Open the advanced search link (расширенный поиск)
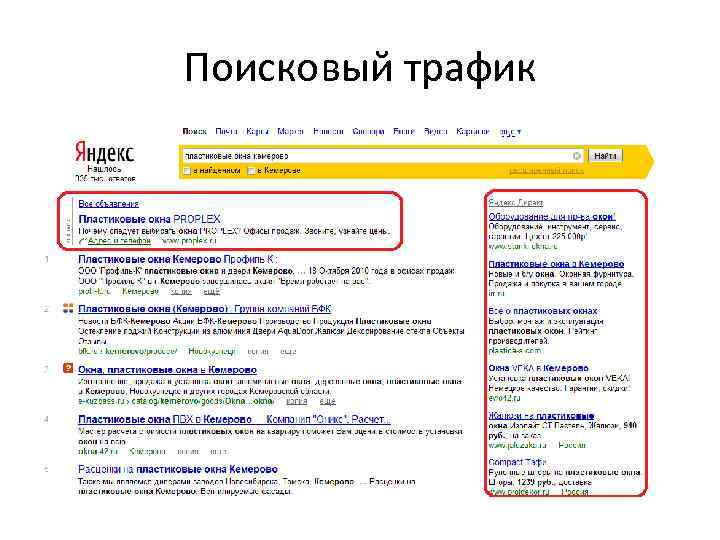The image size is (720, 540). click(x=546, y=171)
